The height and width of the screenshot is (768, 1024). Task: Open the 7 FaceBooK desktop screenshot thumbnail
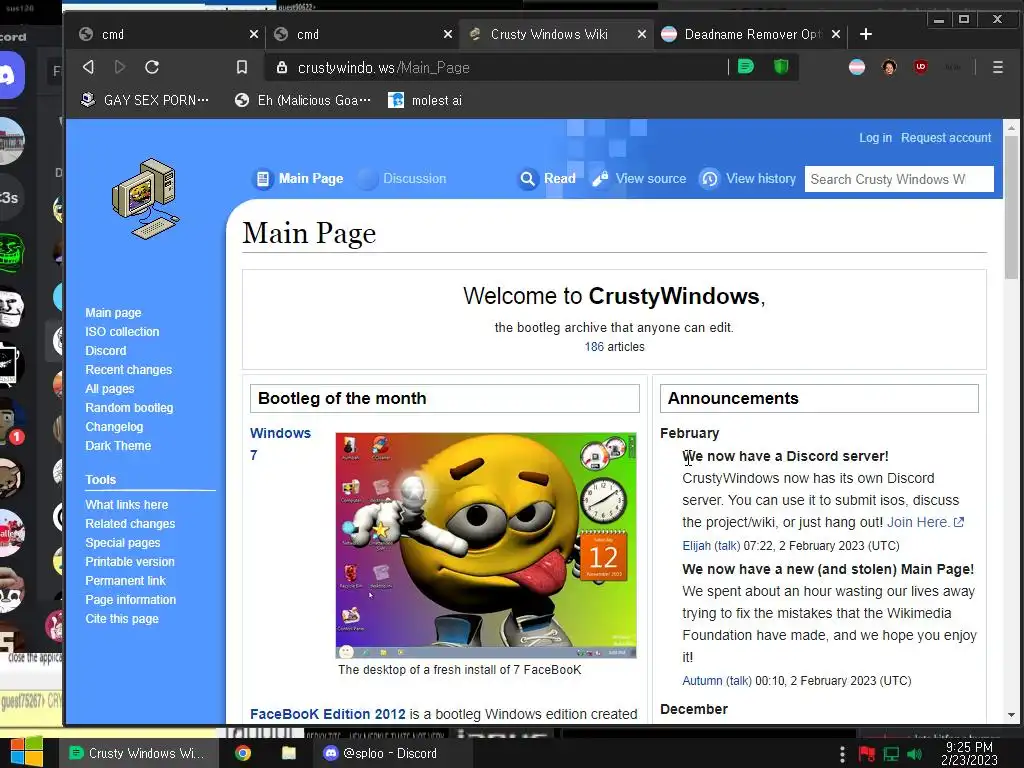coord(486,545)
